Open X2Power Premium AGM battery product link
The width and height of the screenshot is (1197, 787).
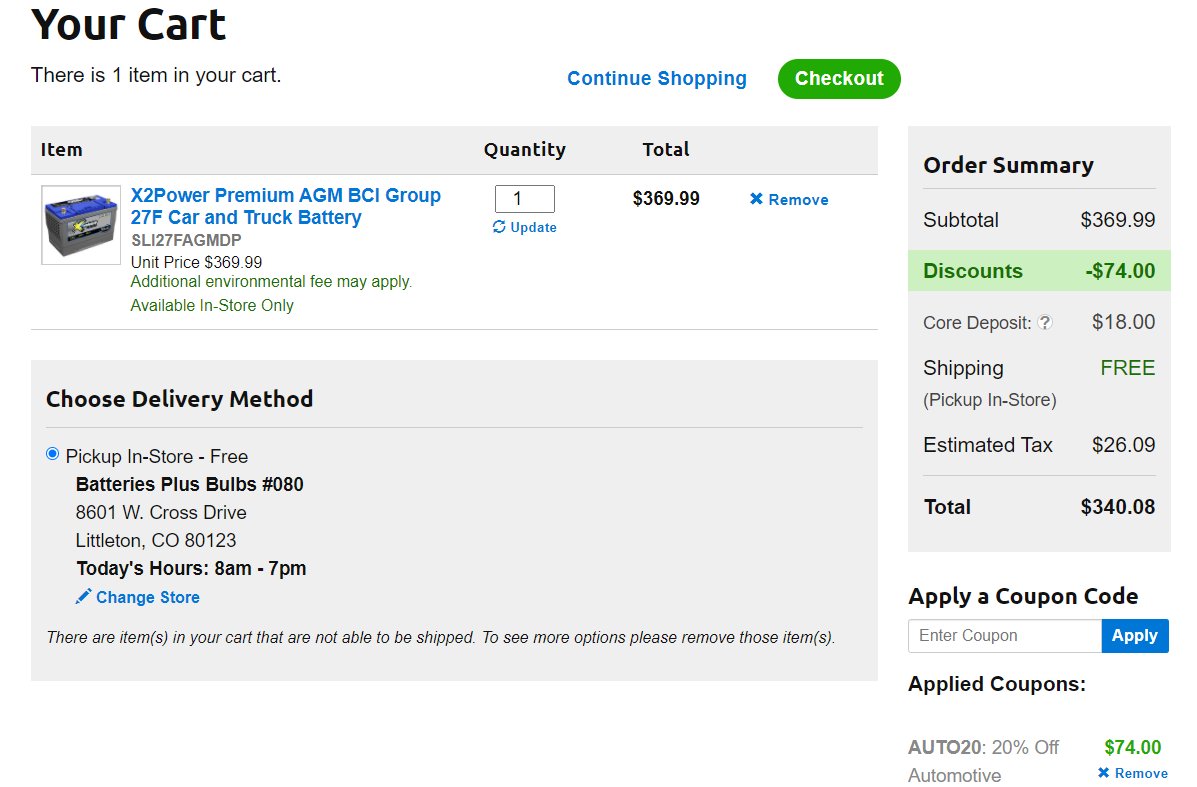(x=286, y=206)
